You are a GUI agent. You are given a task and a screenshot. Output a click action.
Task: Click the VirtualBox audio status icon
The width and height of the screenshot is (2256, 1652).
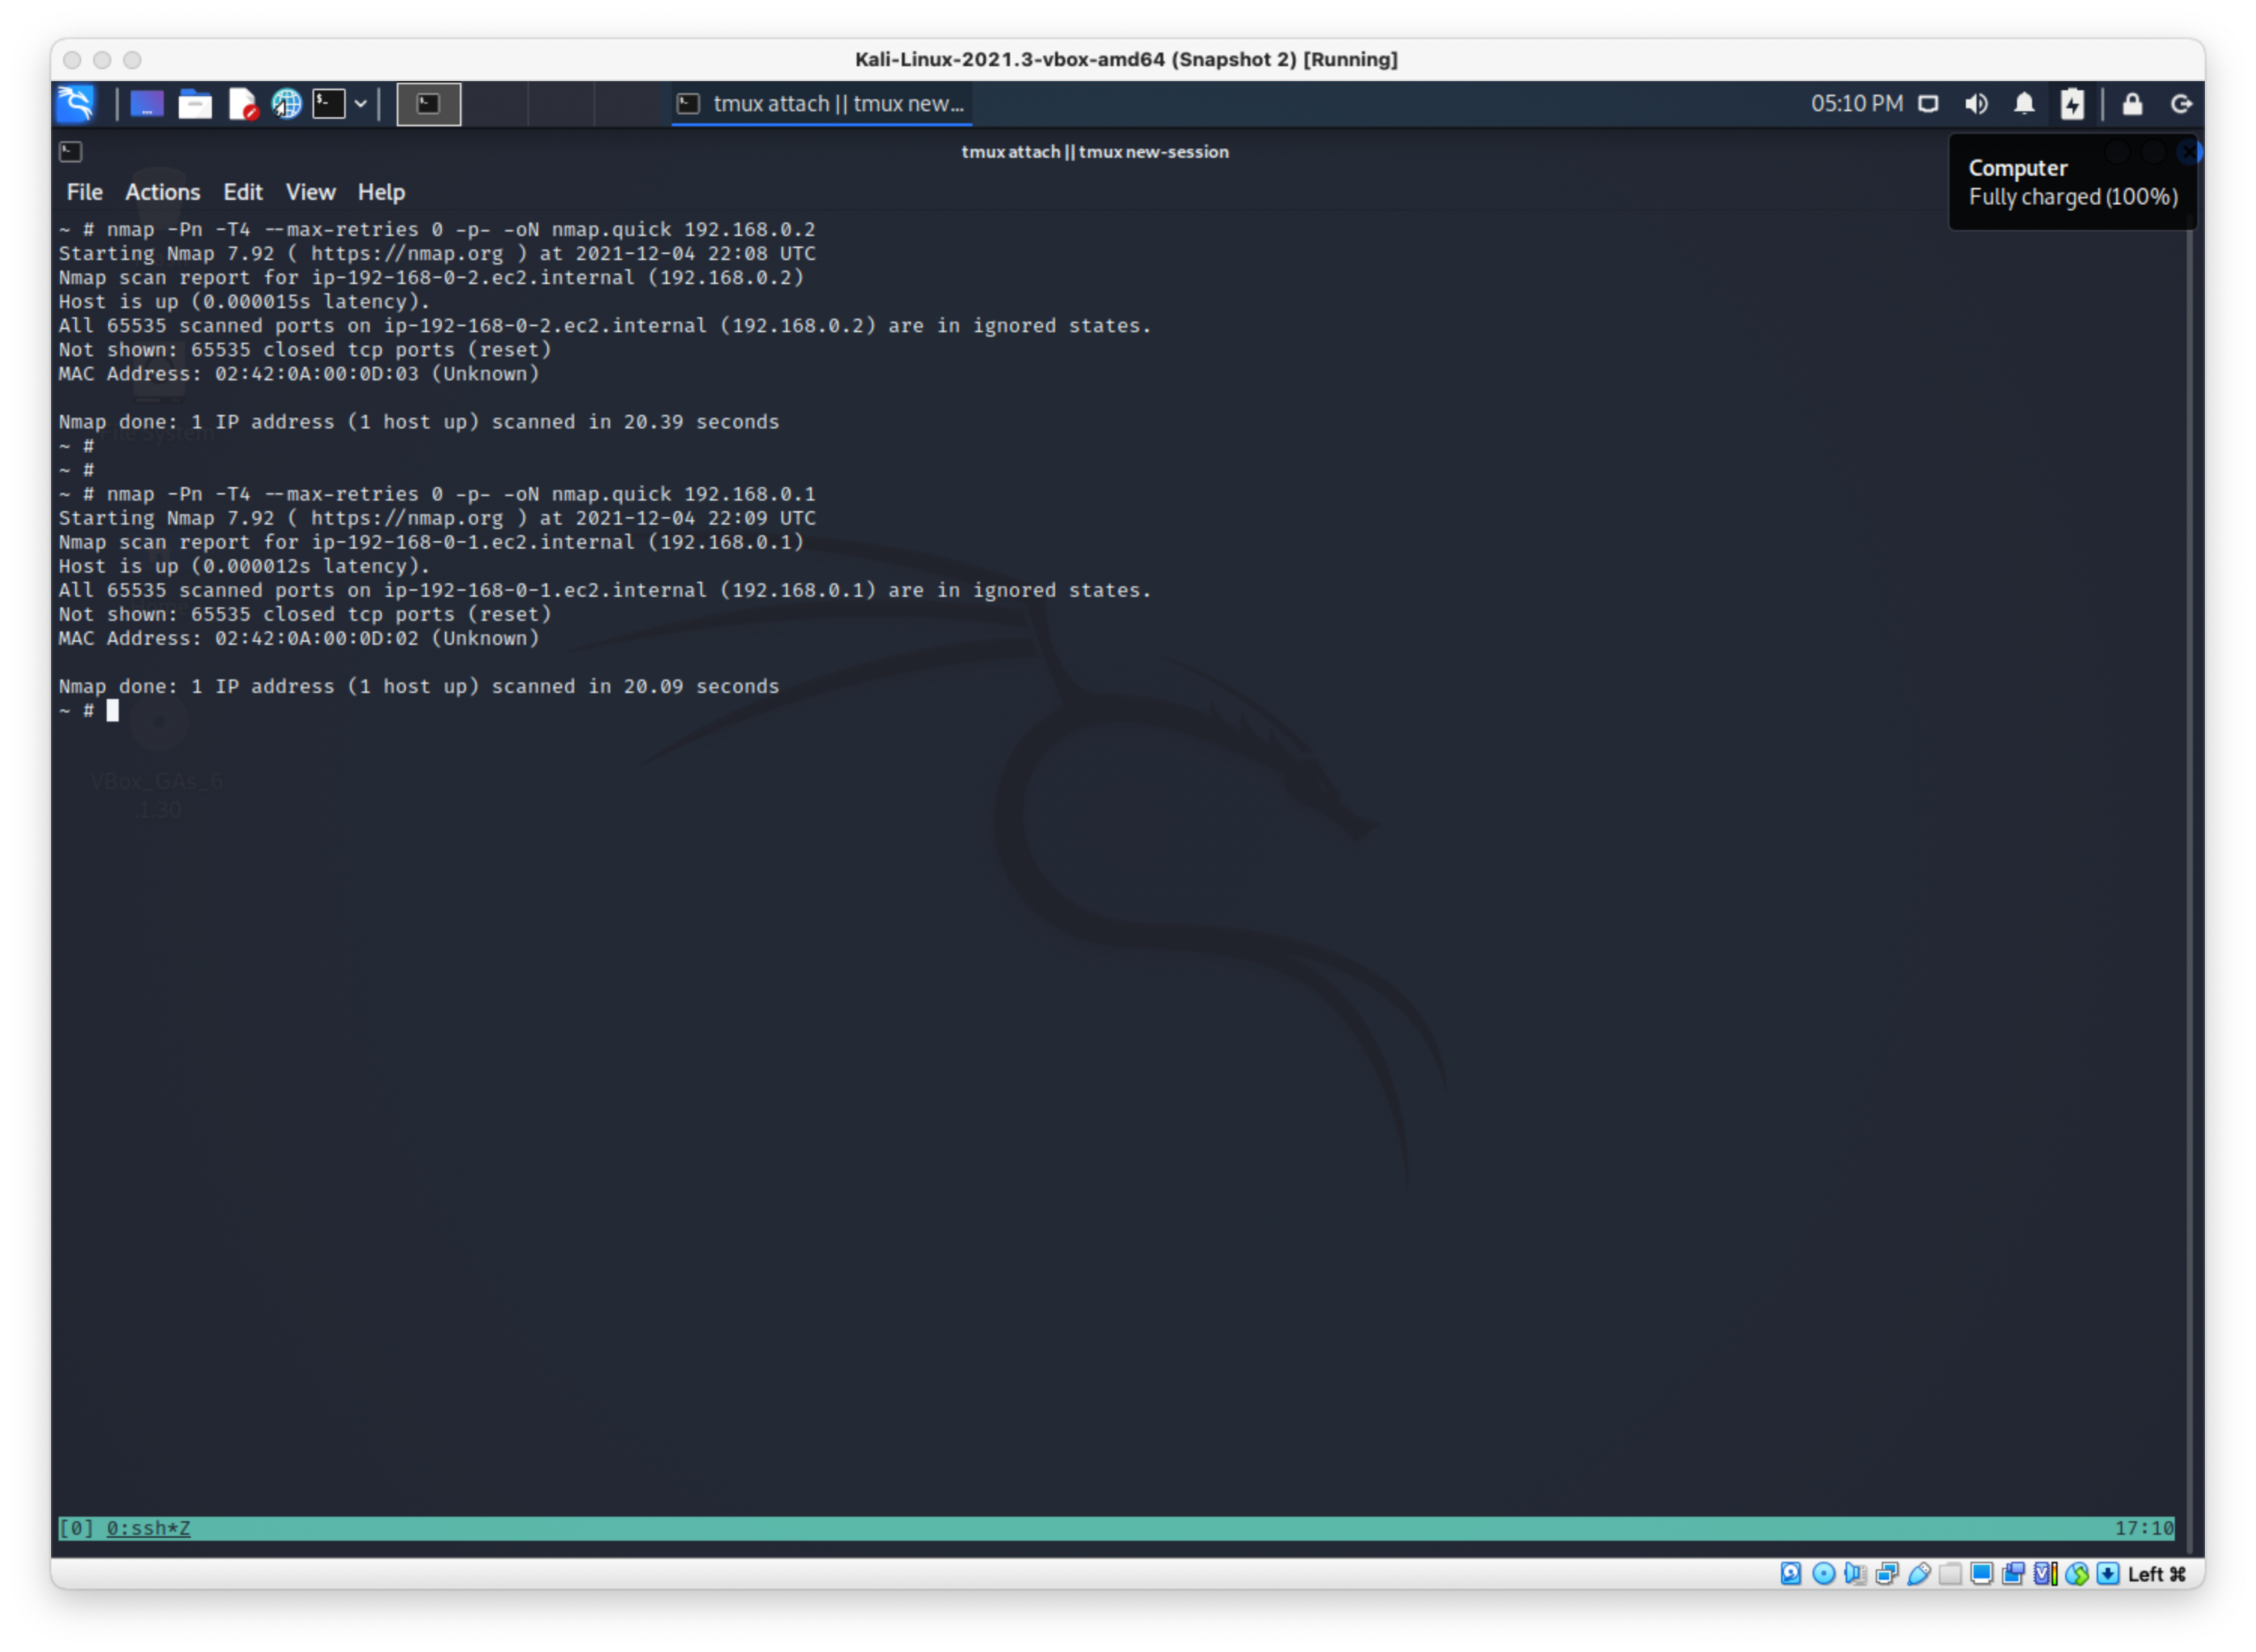(x=1855, y=1575)
